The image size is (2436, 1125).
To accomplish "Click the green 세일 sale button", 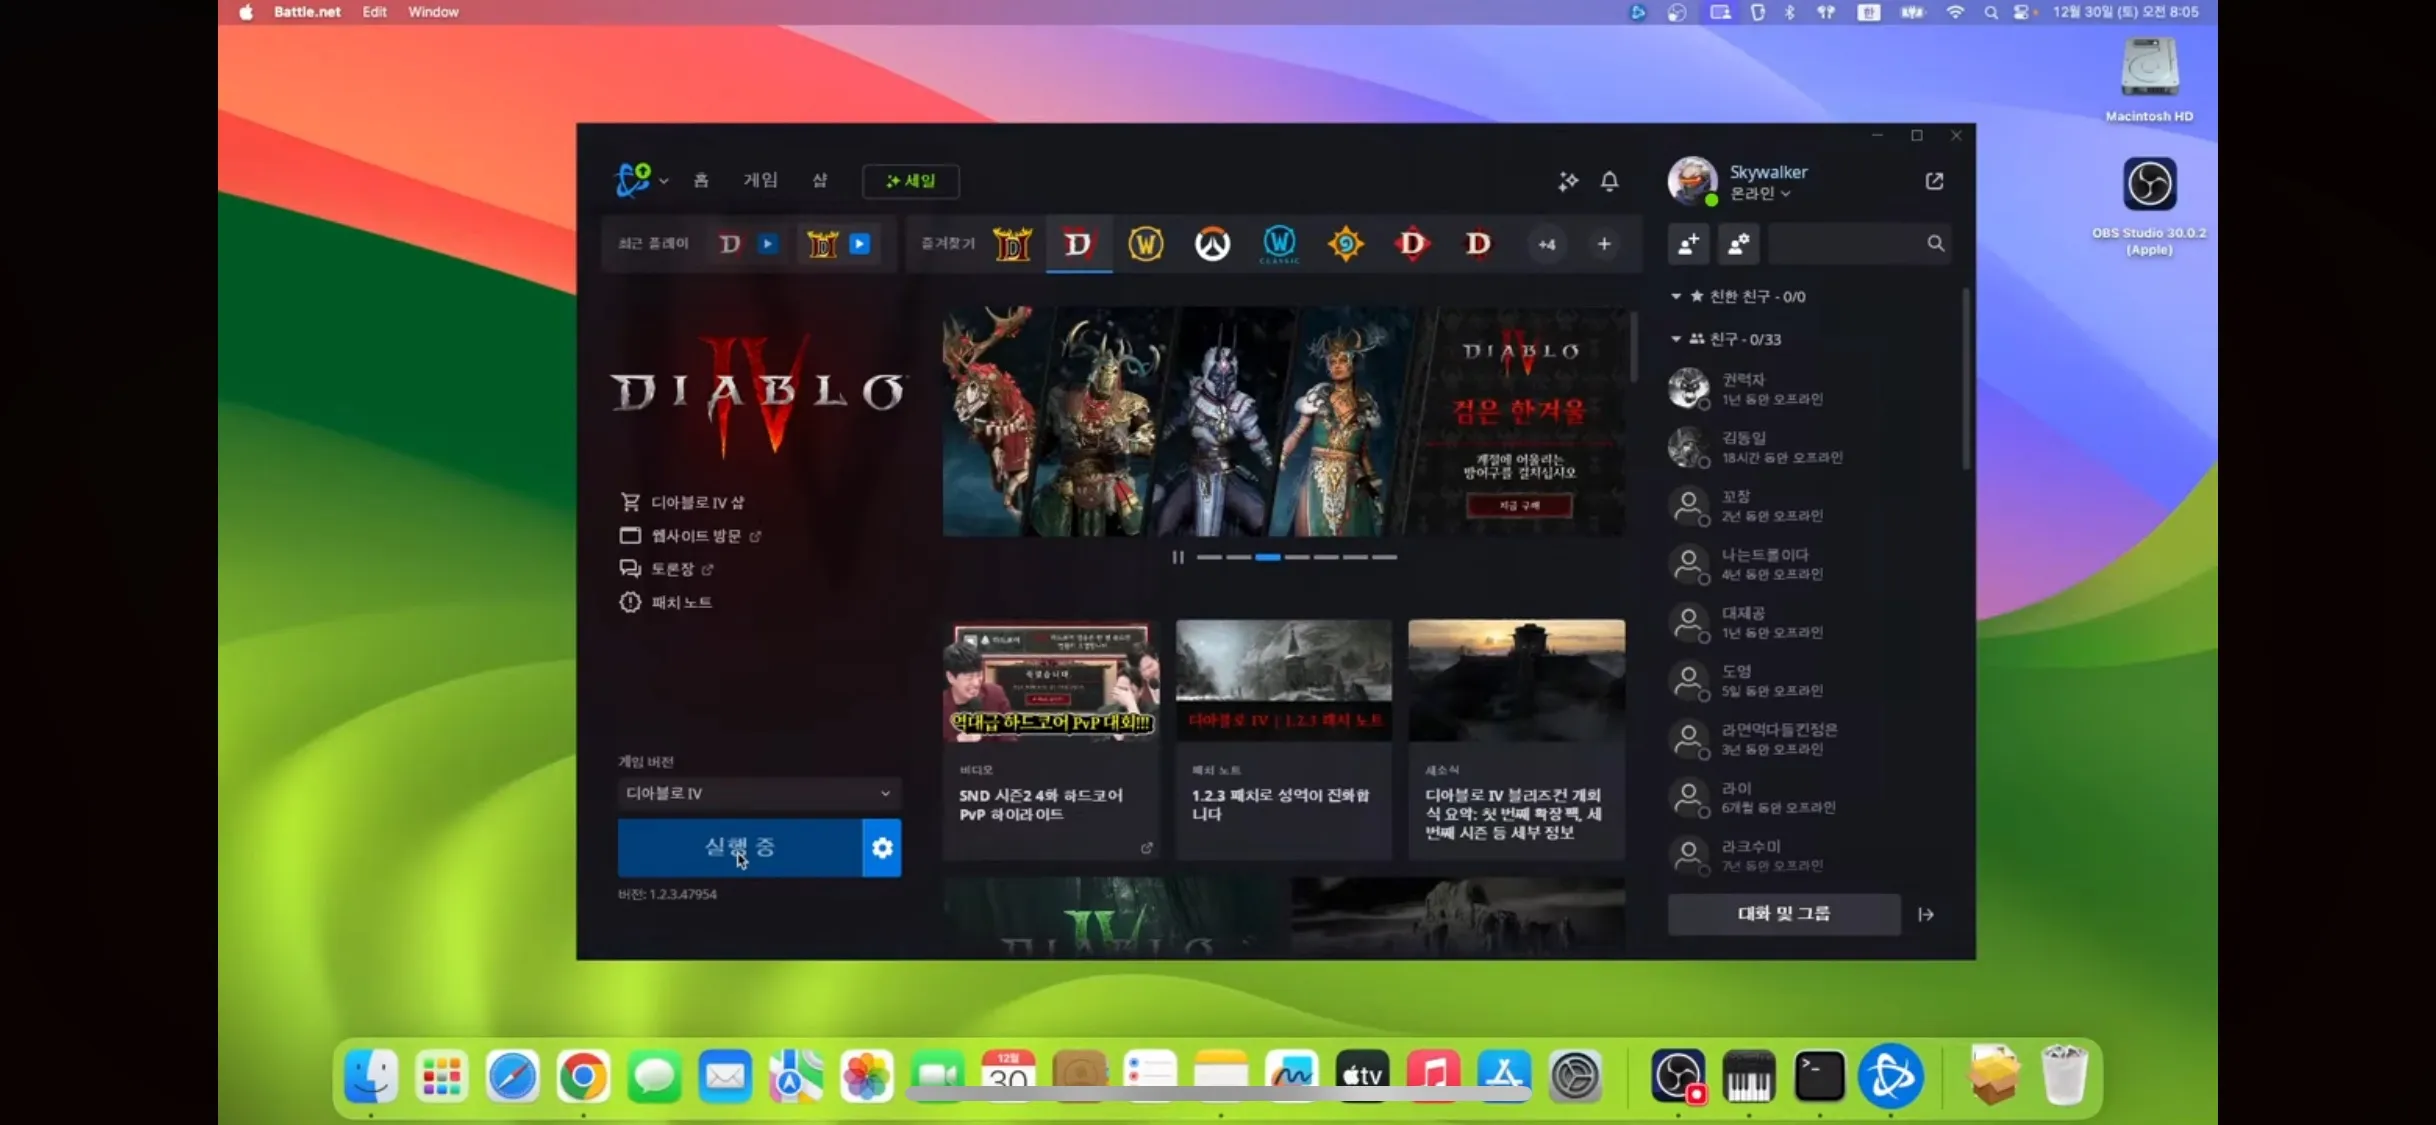I will pos(910,181).
